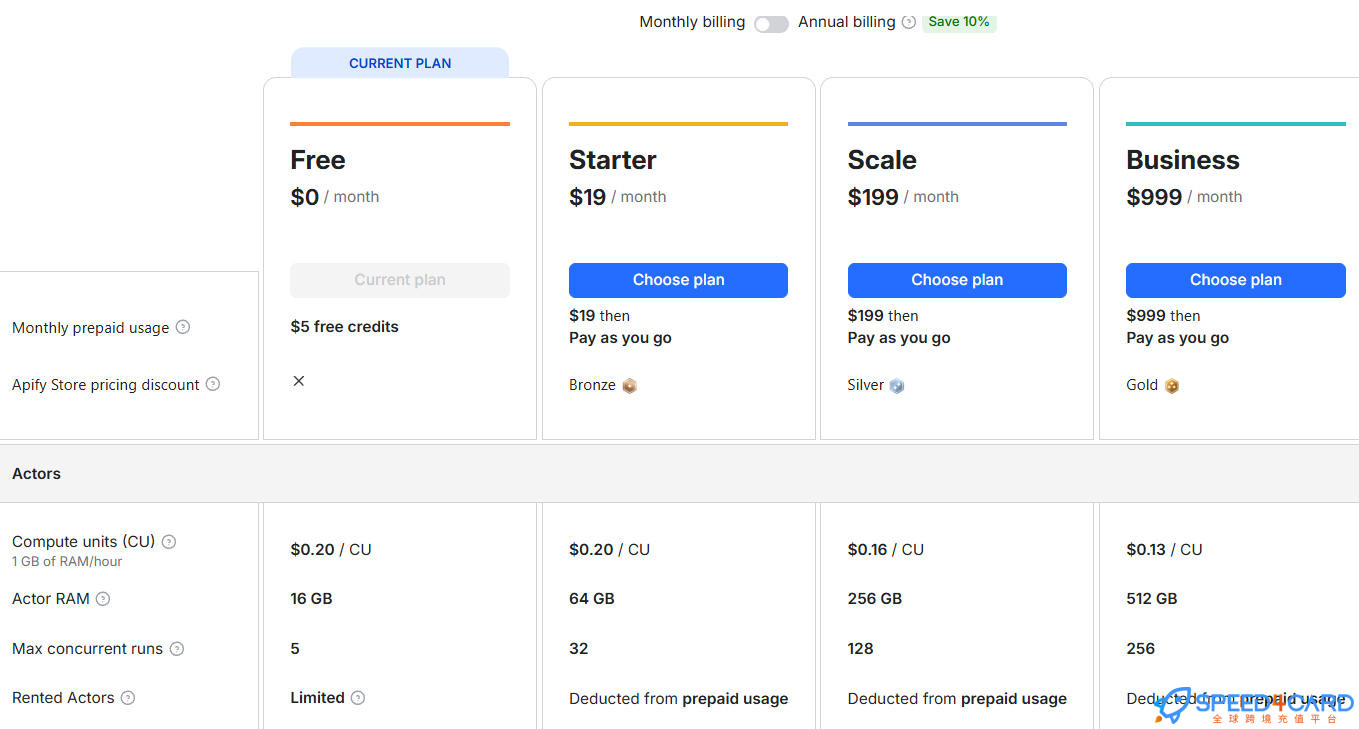The image size is (1359, 729).
Task: Open help icon beside Apify Store pricing discount
Action: click(213, 384)
